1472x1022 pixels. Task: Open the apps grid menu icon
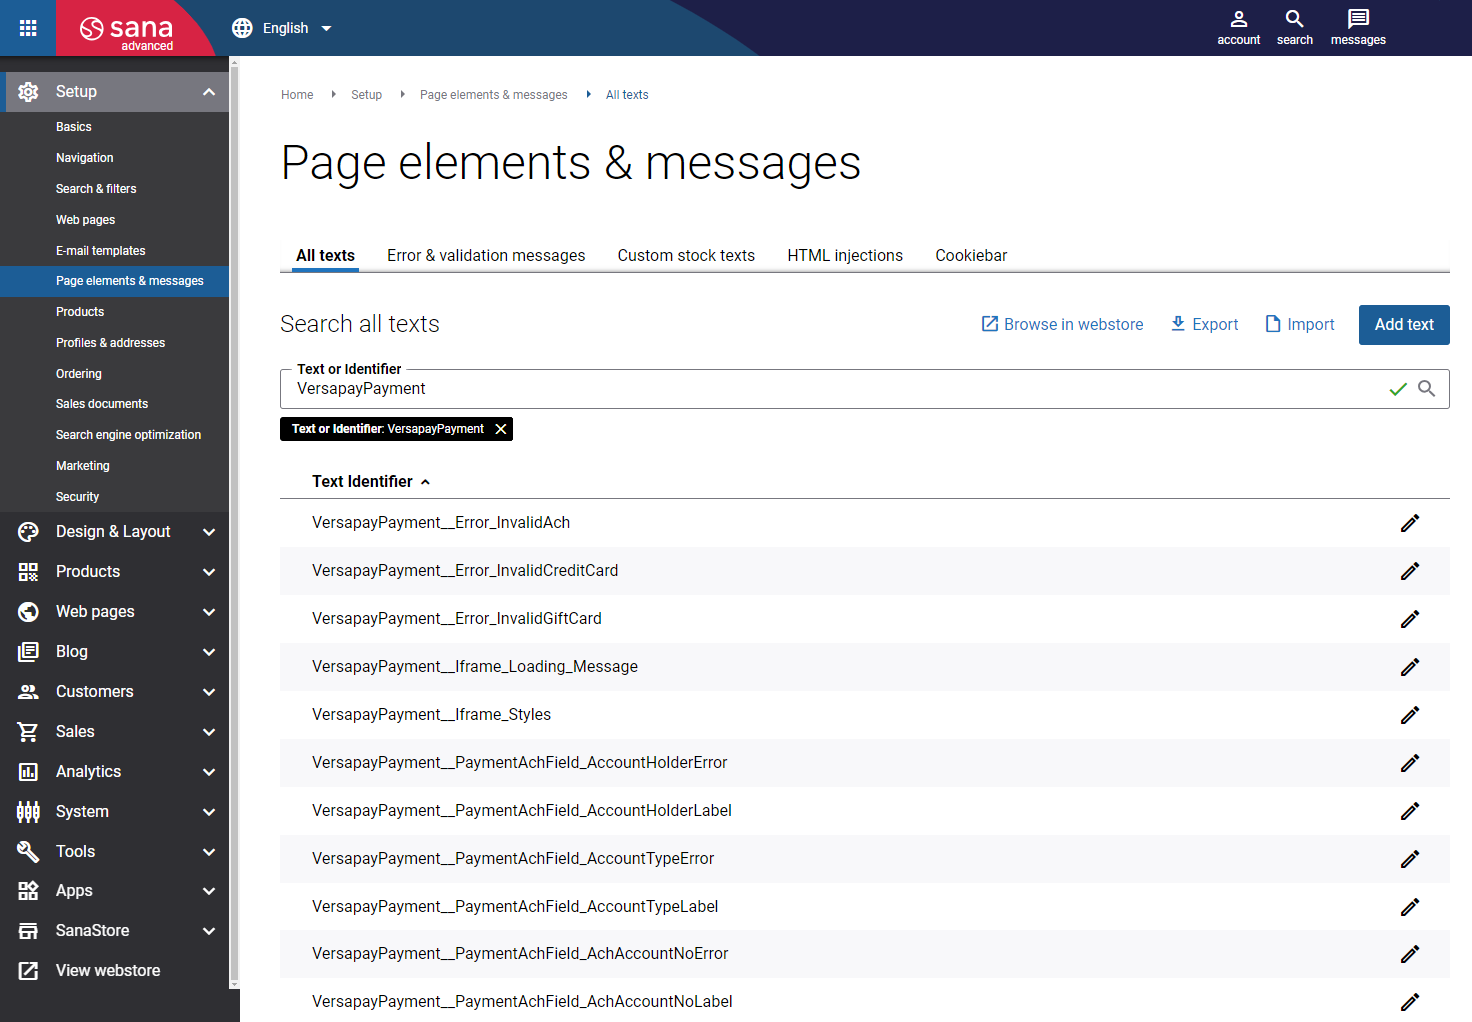click(28, 28)
